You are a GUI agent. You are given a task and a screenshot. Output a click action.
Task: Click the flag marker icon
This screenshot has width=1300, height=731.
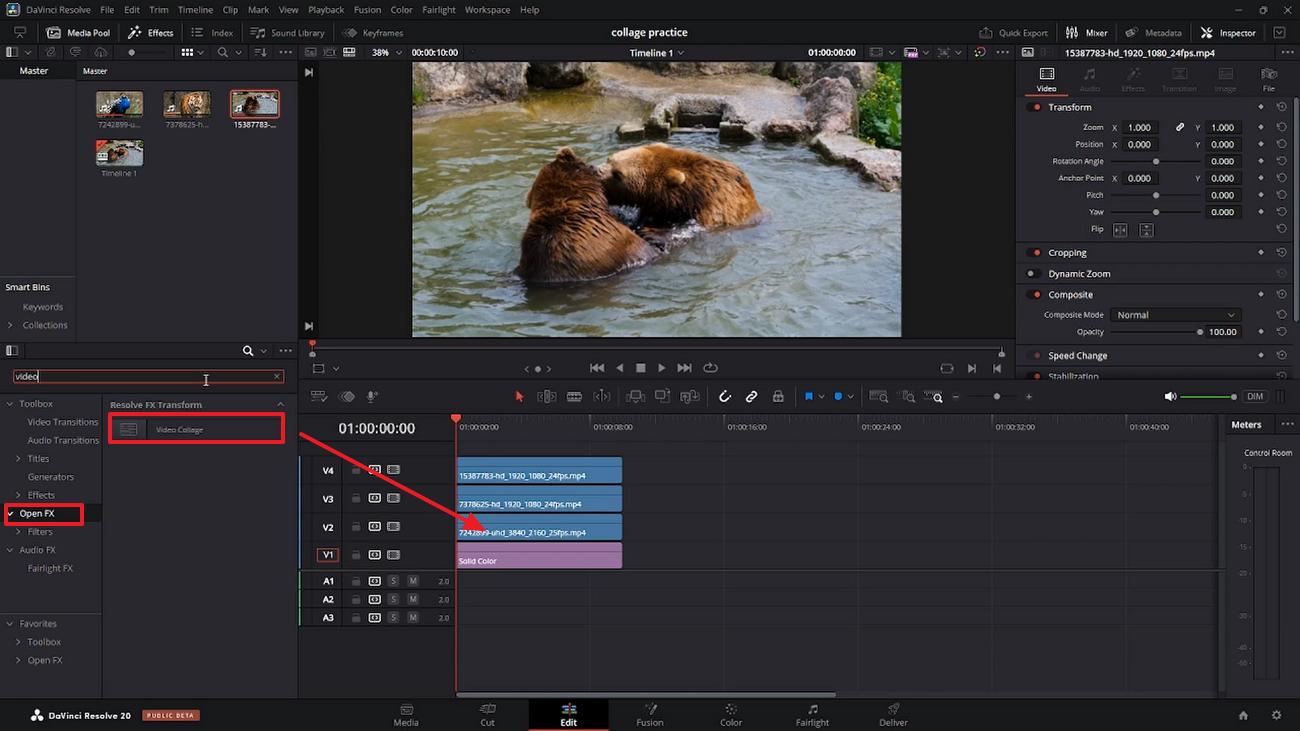pos(809,397)
